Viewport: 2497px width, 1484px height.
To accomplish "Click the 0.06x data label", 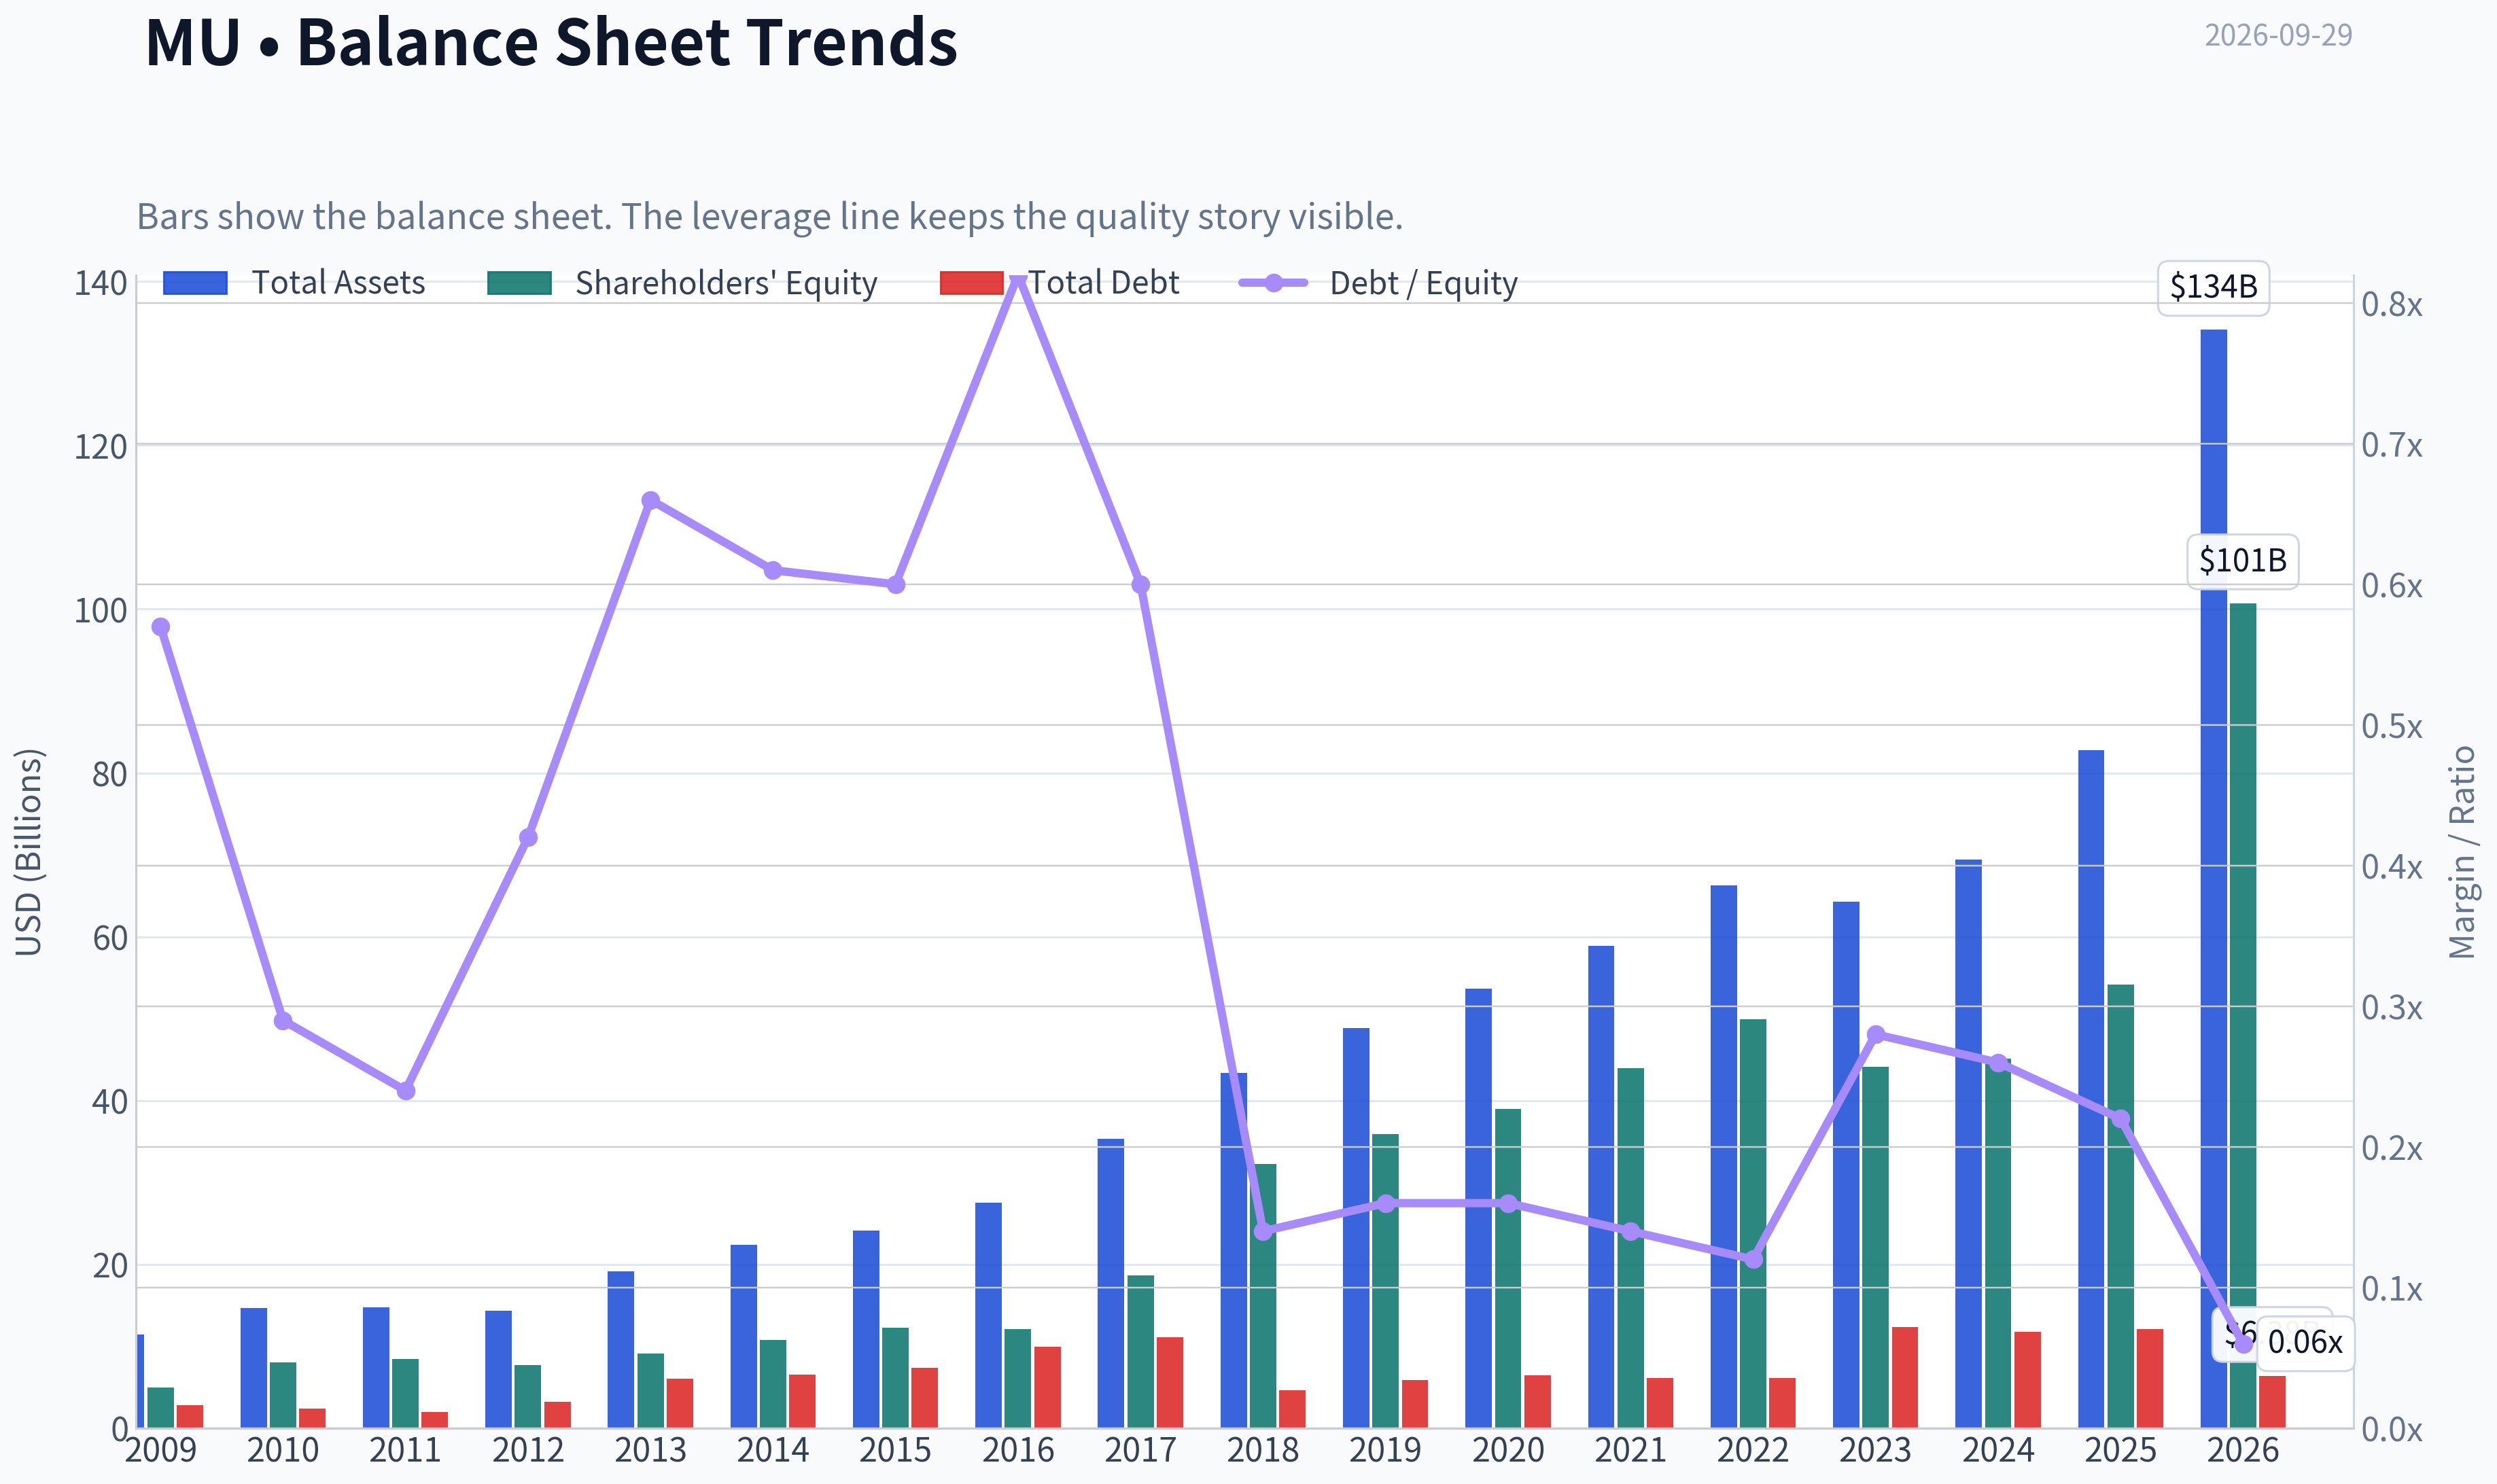I will (2305, 1342).
